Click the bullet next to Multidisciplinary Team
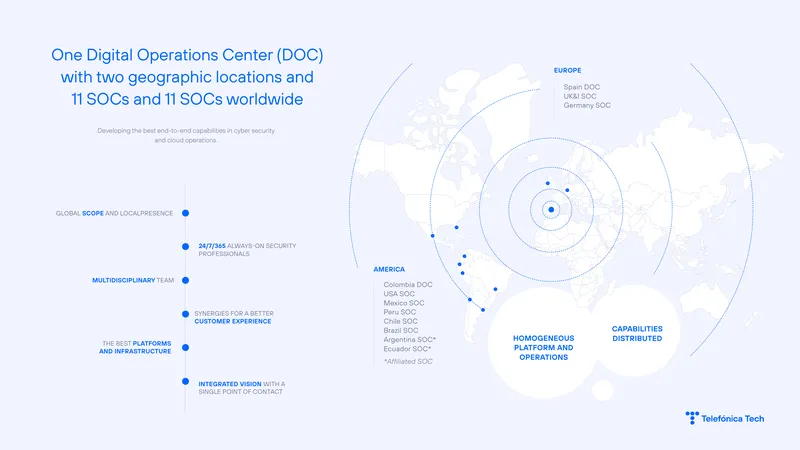Screen dimensions: 800x450 point(186,280)
